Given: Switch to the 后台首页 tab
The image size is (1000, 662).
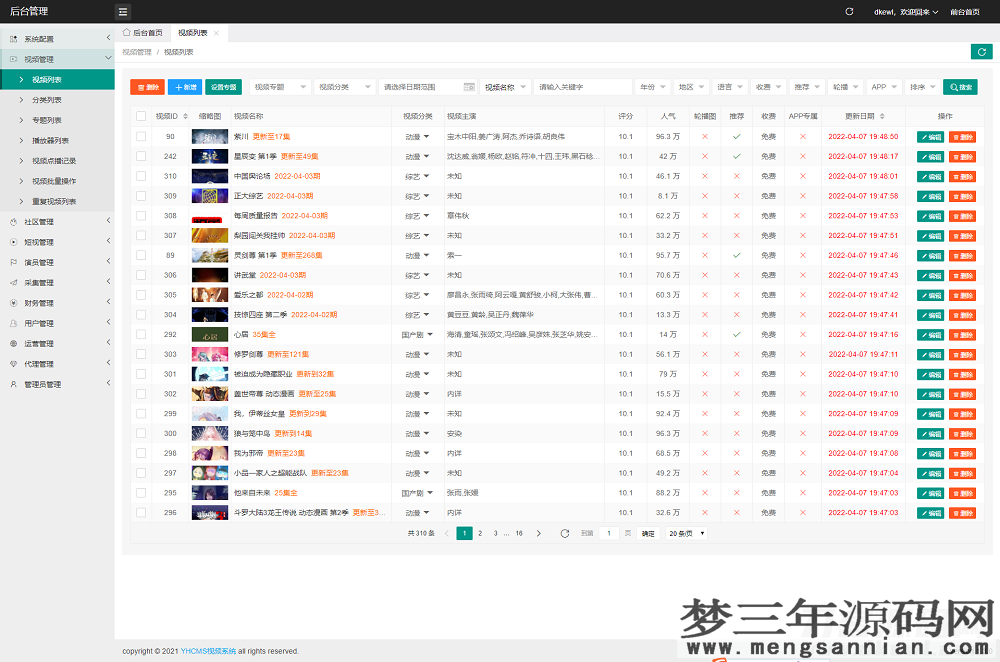Looking at the screenshot, I should [141, 31].
